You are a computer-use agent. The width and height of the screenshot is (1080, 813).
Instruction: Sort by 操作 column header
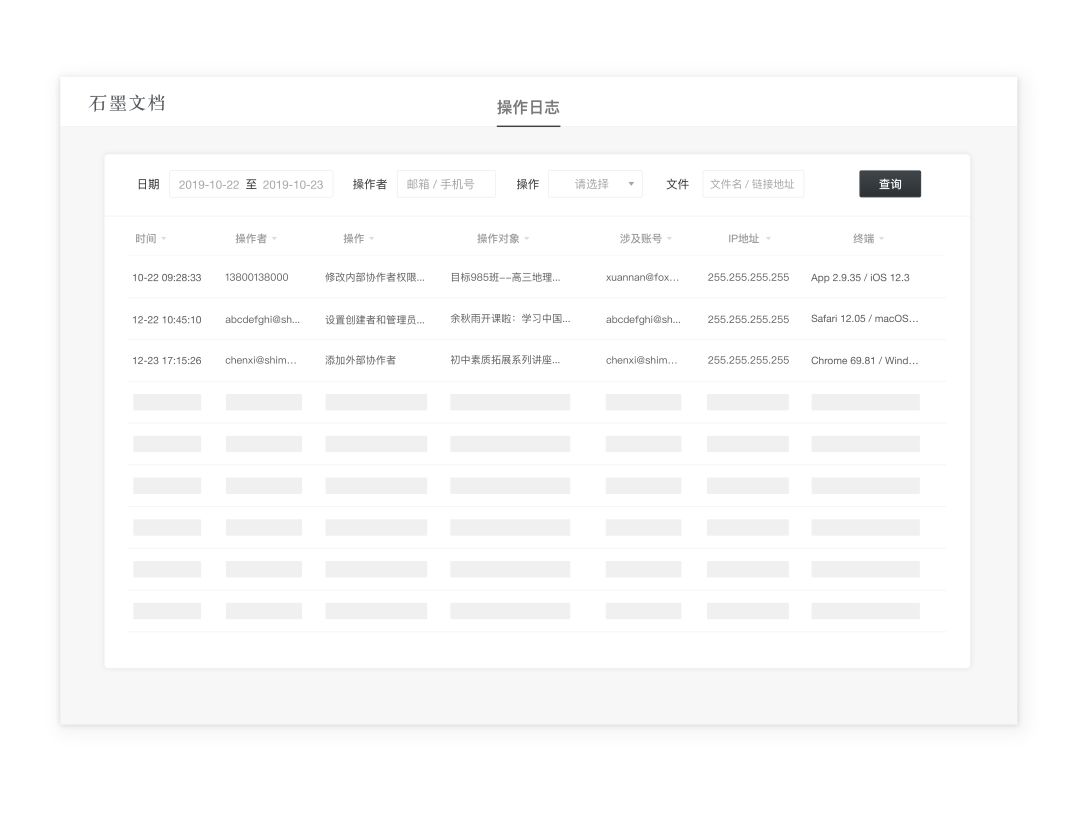[x=358, y=238]
